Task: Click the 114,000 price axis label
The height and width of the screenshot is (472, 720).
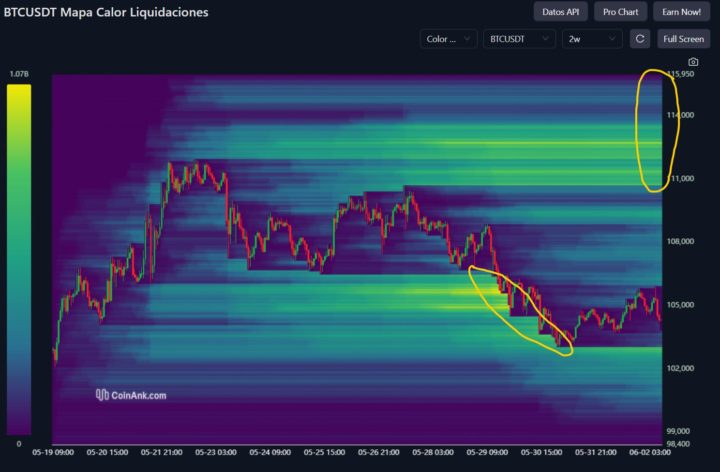Action: (681, 115)
